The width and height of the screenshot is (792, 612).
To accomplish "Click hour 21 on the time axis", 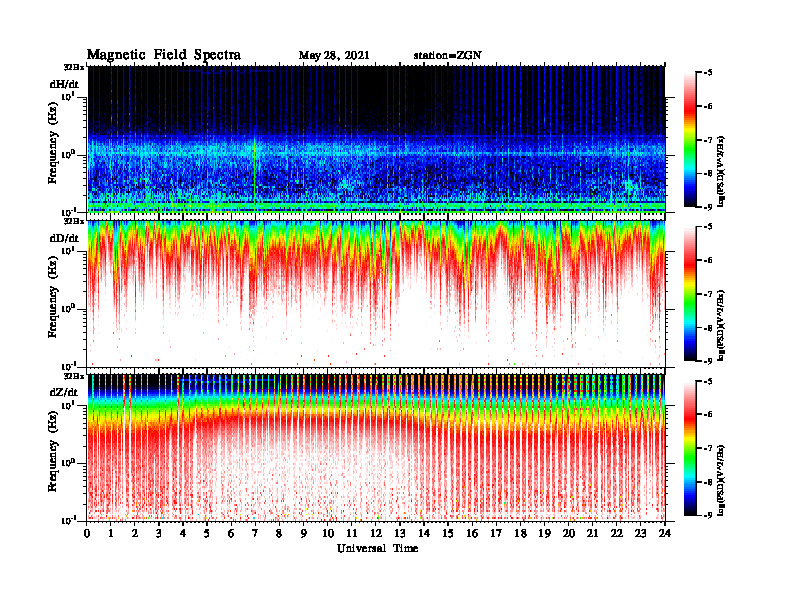I will click(592, 534).
